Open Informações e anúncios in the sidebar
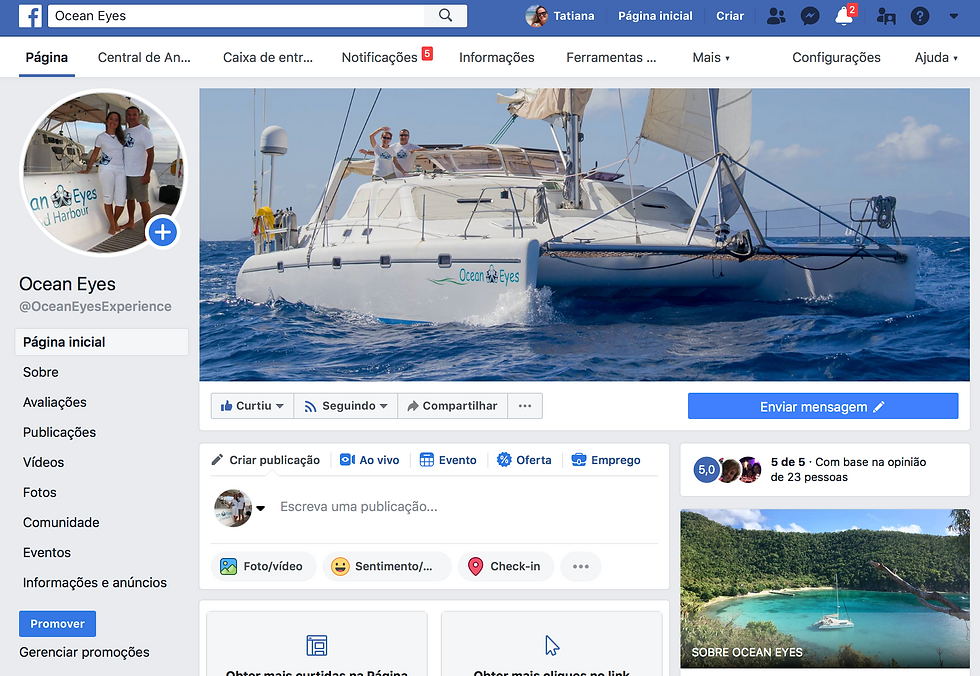980x676 pixels. tap(95, 582)
